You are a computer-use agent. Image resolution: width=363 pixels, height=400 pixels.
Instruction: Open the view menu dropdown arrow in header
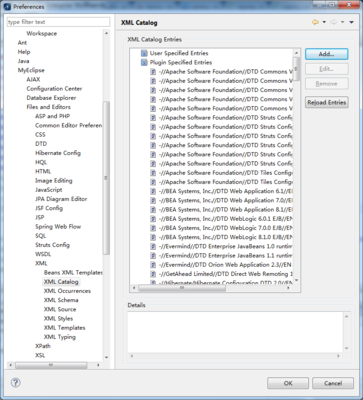[x=351, y=22]
